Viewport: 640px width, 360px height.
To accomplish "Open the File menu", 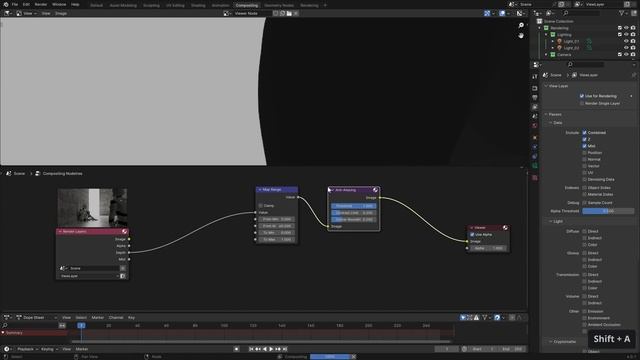I will point(15,4).
